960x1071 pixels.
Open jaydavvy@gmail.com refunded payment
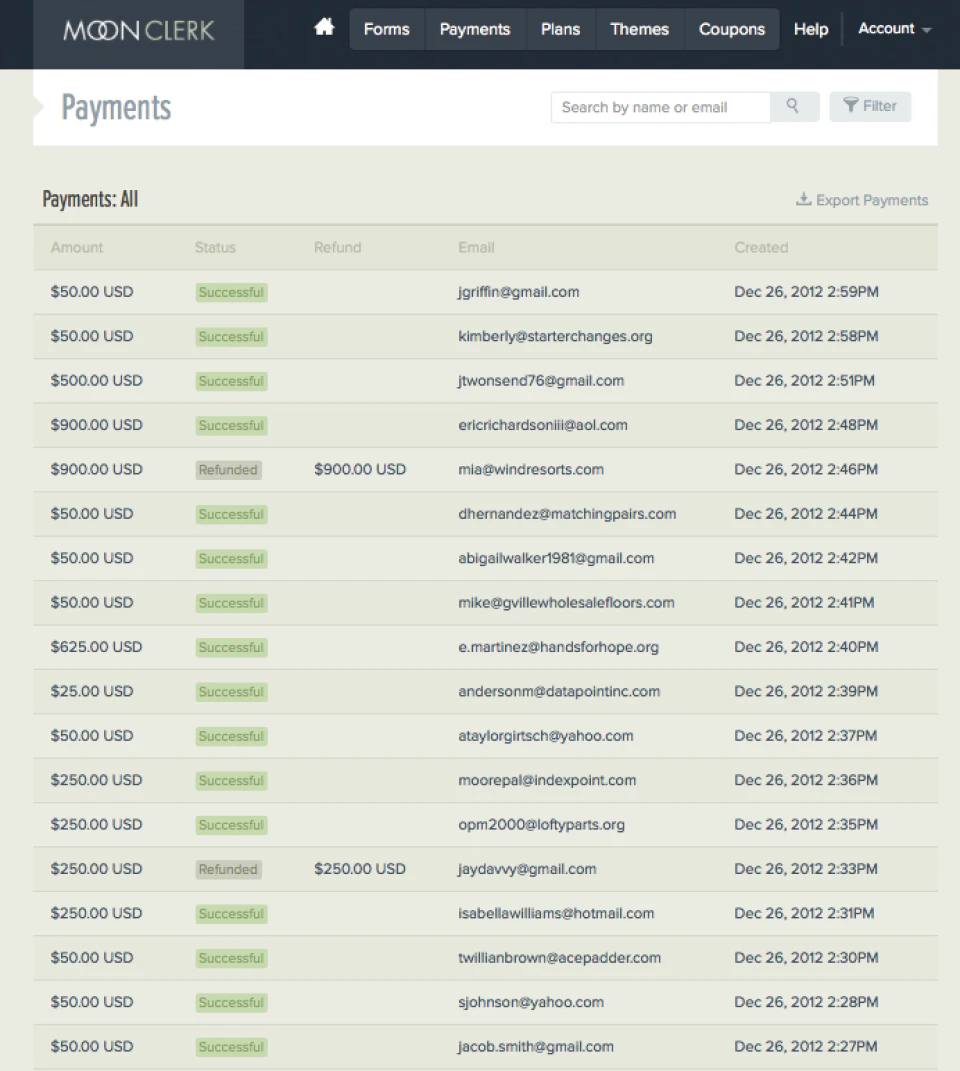[x=527, y=869]
